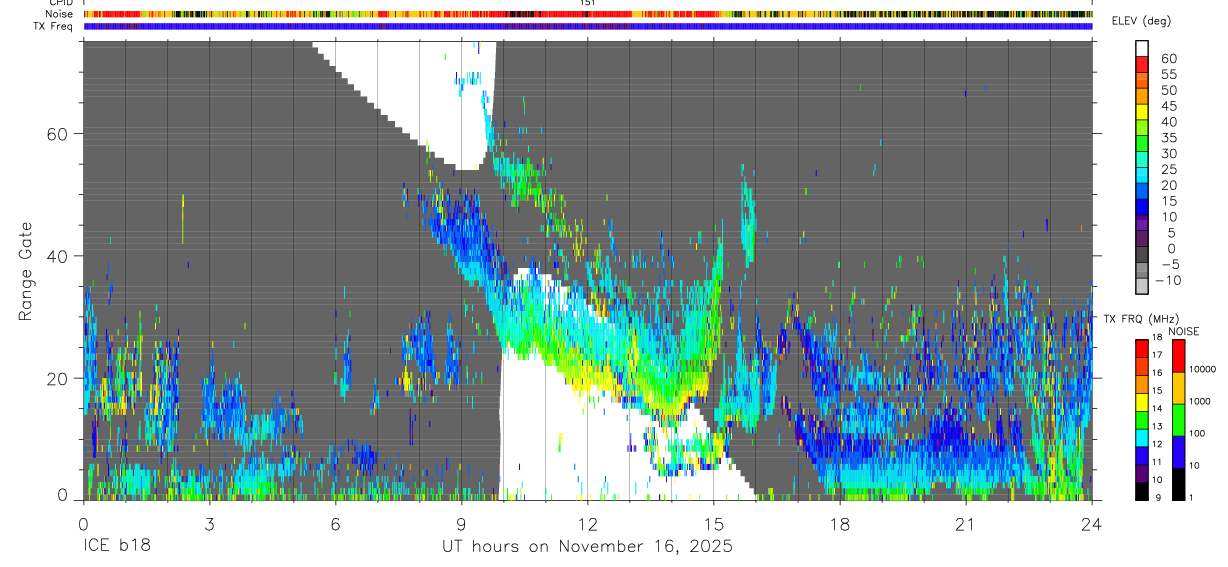The width and height of the screenshot is (1228, 567).
Task: Click the x-axis tick label '15'
Action: tap(714, 524)
